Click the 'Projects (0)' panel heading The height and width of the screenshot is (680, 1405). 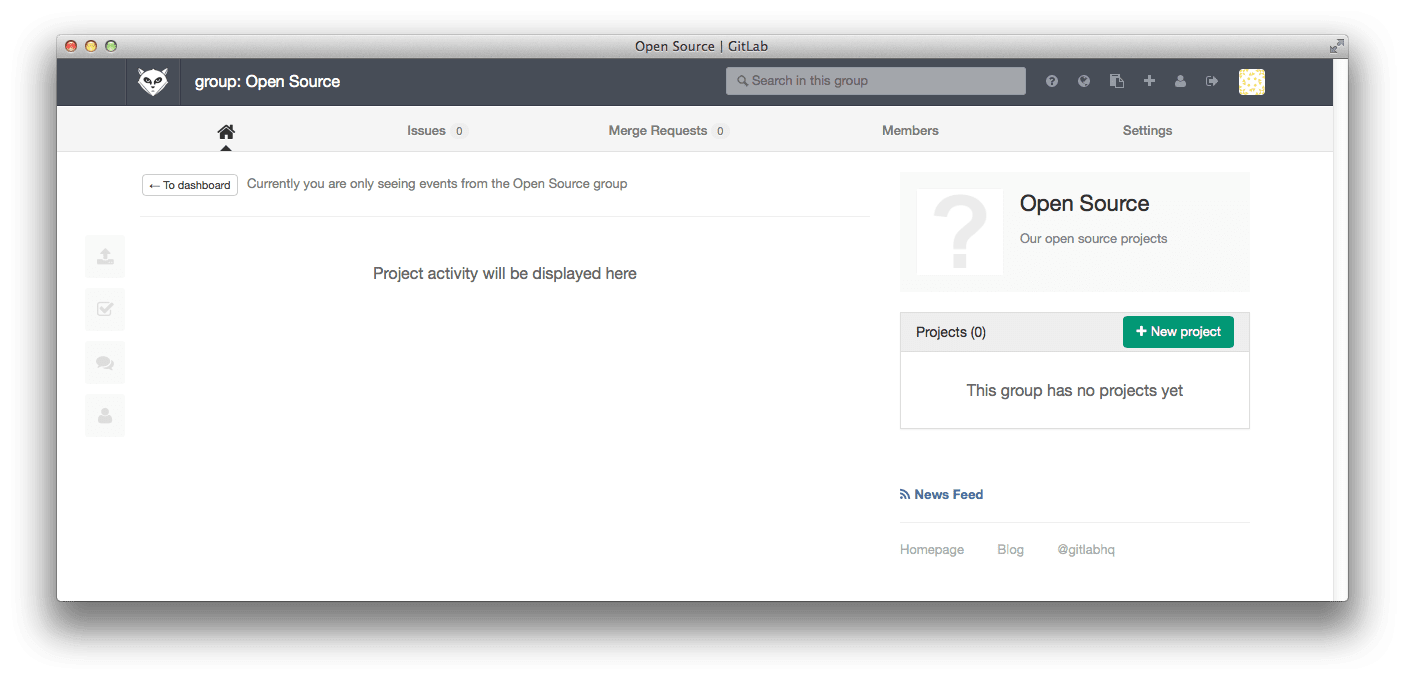pos(951,332)
